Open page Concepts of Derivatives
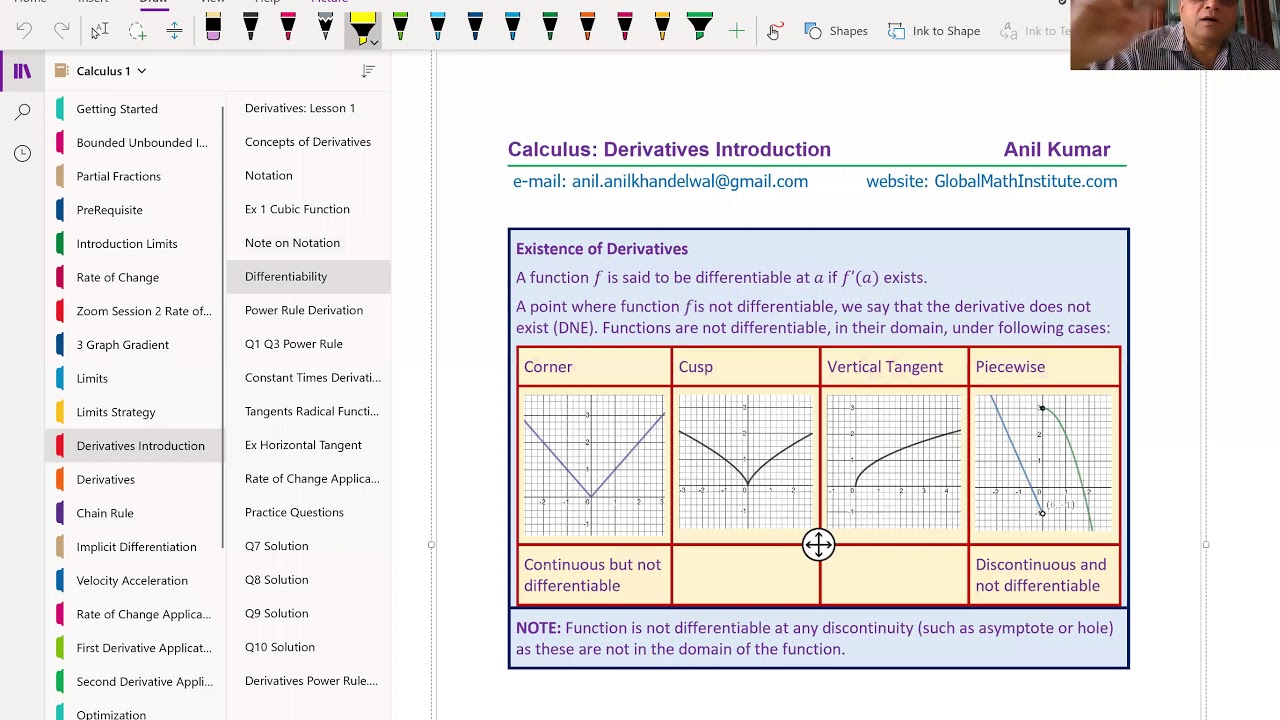Viewport: 1280px width, 720px height. coord(307,142)
